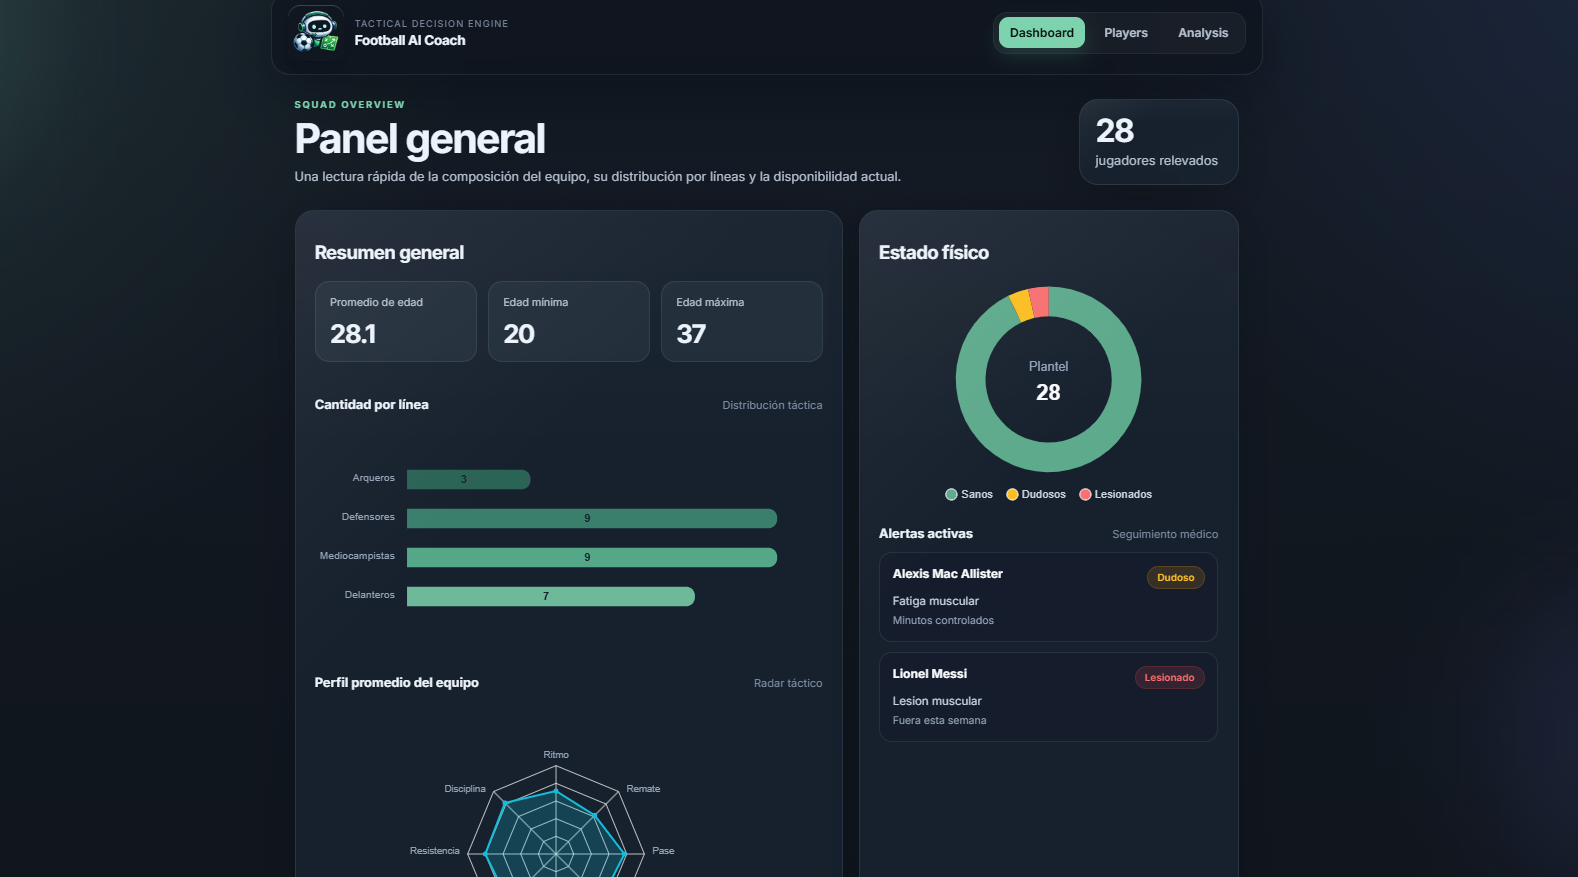
Task: Click the Panel general heading
Action: [420, 139]
